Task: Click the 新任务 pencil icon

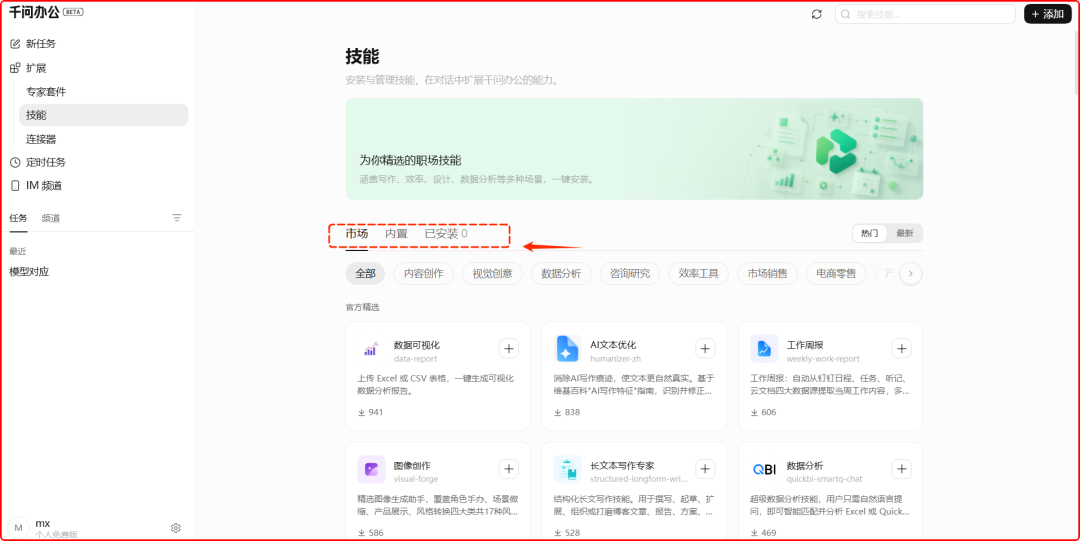Action: (x=15, y=44)
